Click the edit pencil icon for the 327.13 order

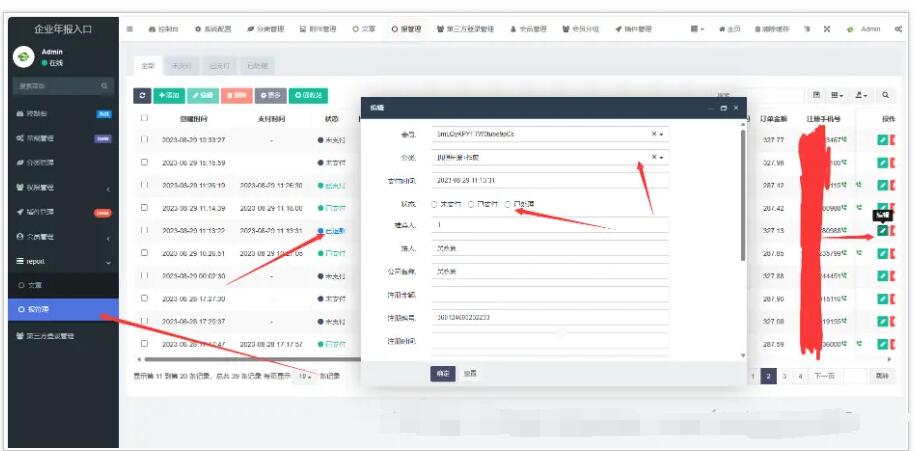click(882, 231)
